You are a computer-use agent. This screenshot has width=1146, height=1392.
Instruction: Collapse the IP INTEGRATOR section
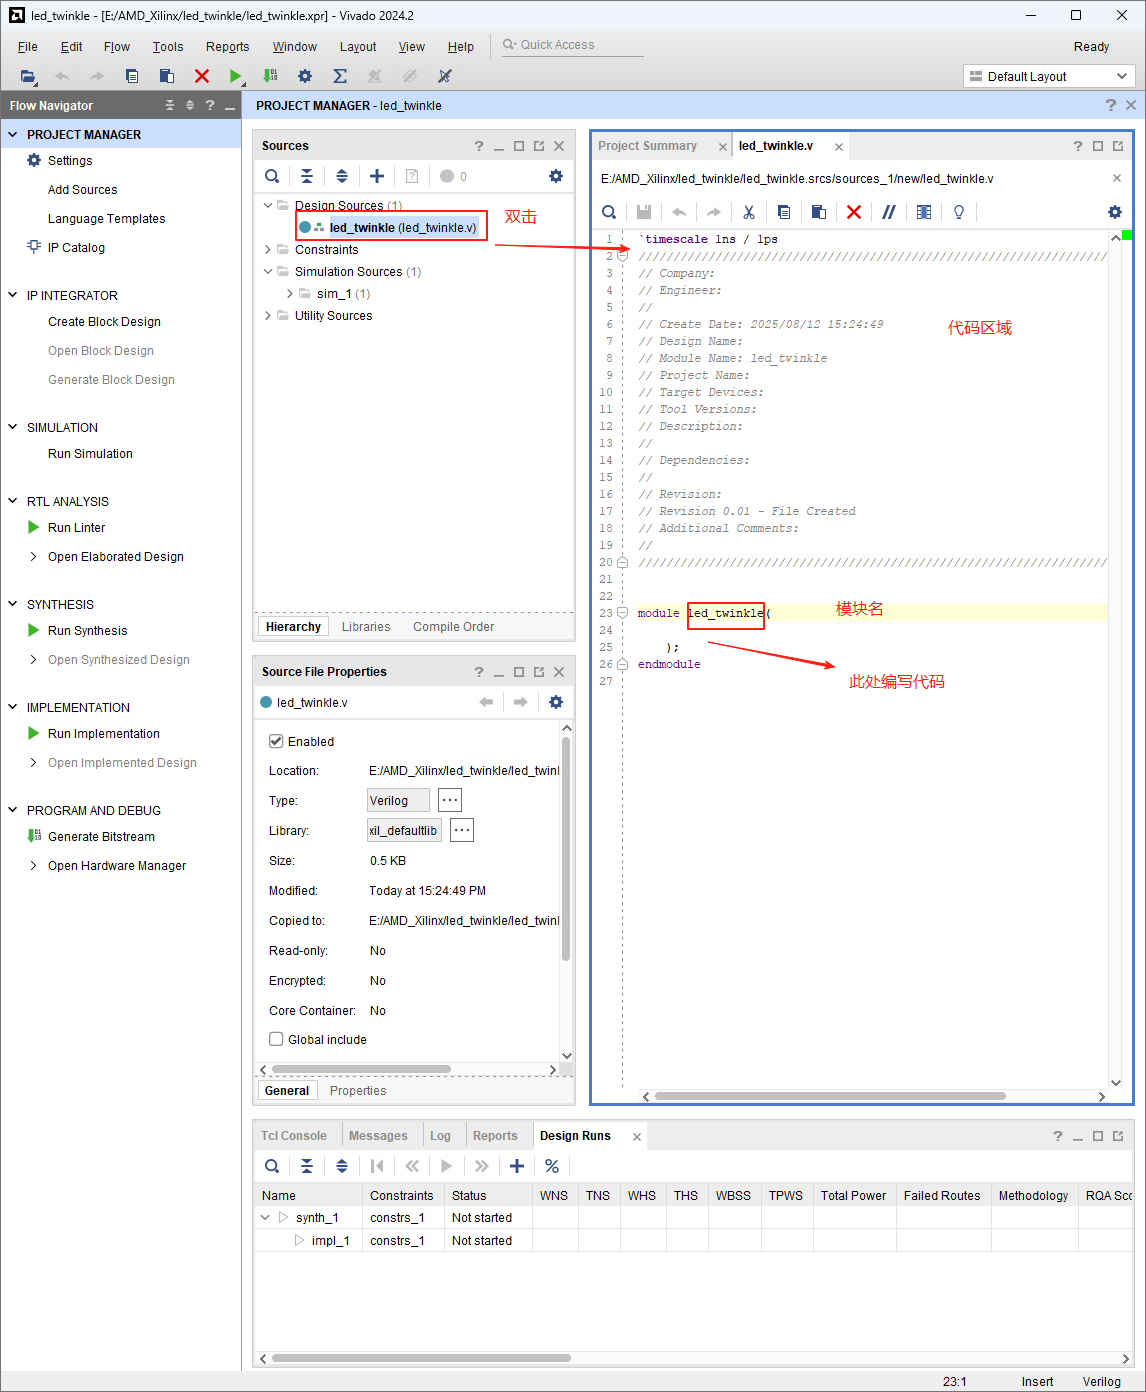pos(13,295)
